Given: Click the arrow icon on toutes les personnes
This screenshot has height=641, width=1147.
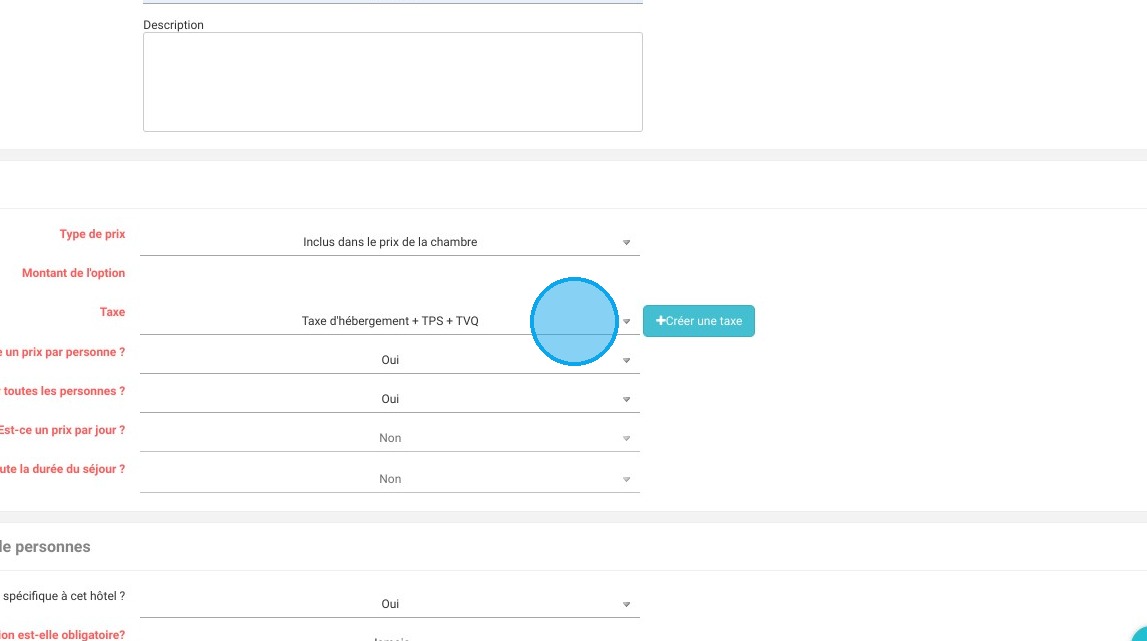Looking at the screenshot, I should tap(627, 399).
